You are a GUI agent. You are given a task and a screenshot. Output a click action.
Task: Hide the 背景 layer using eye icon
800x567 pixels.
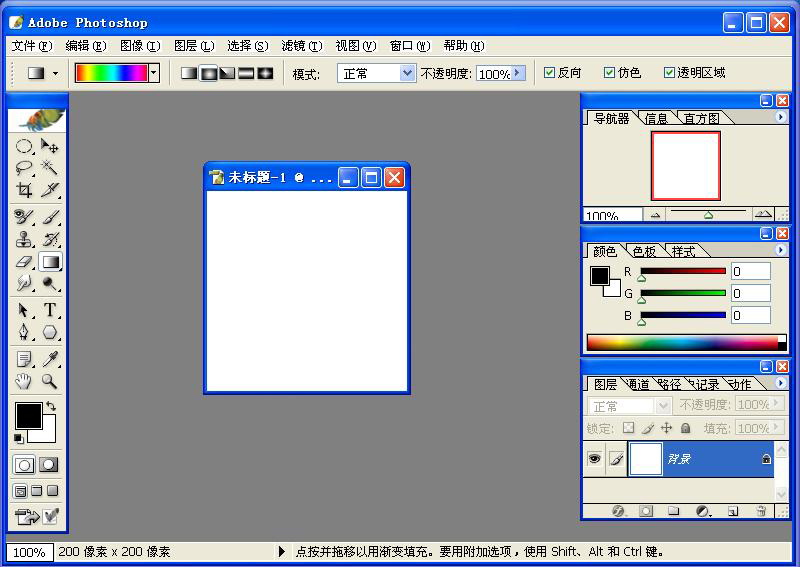[594, 458]
